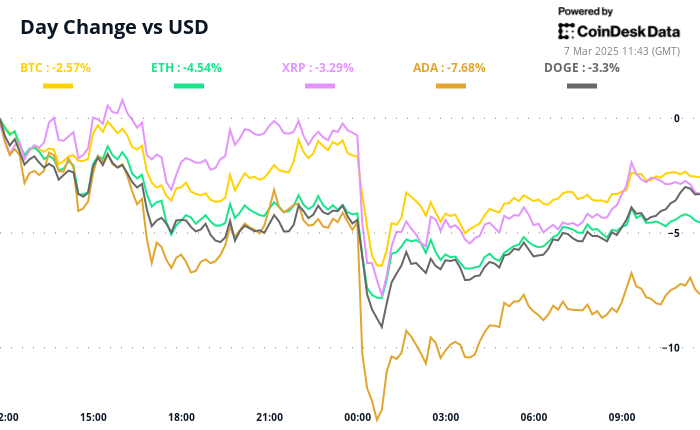
Task: Select the 00:00 time axis label
Action: pos(357,416)
